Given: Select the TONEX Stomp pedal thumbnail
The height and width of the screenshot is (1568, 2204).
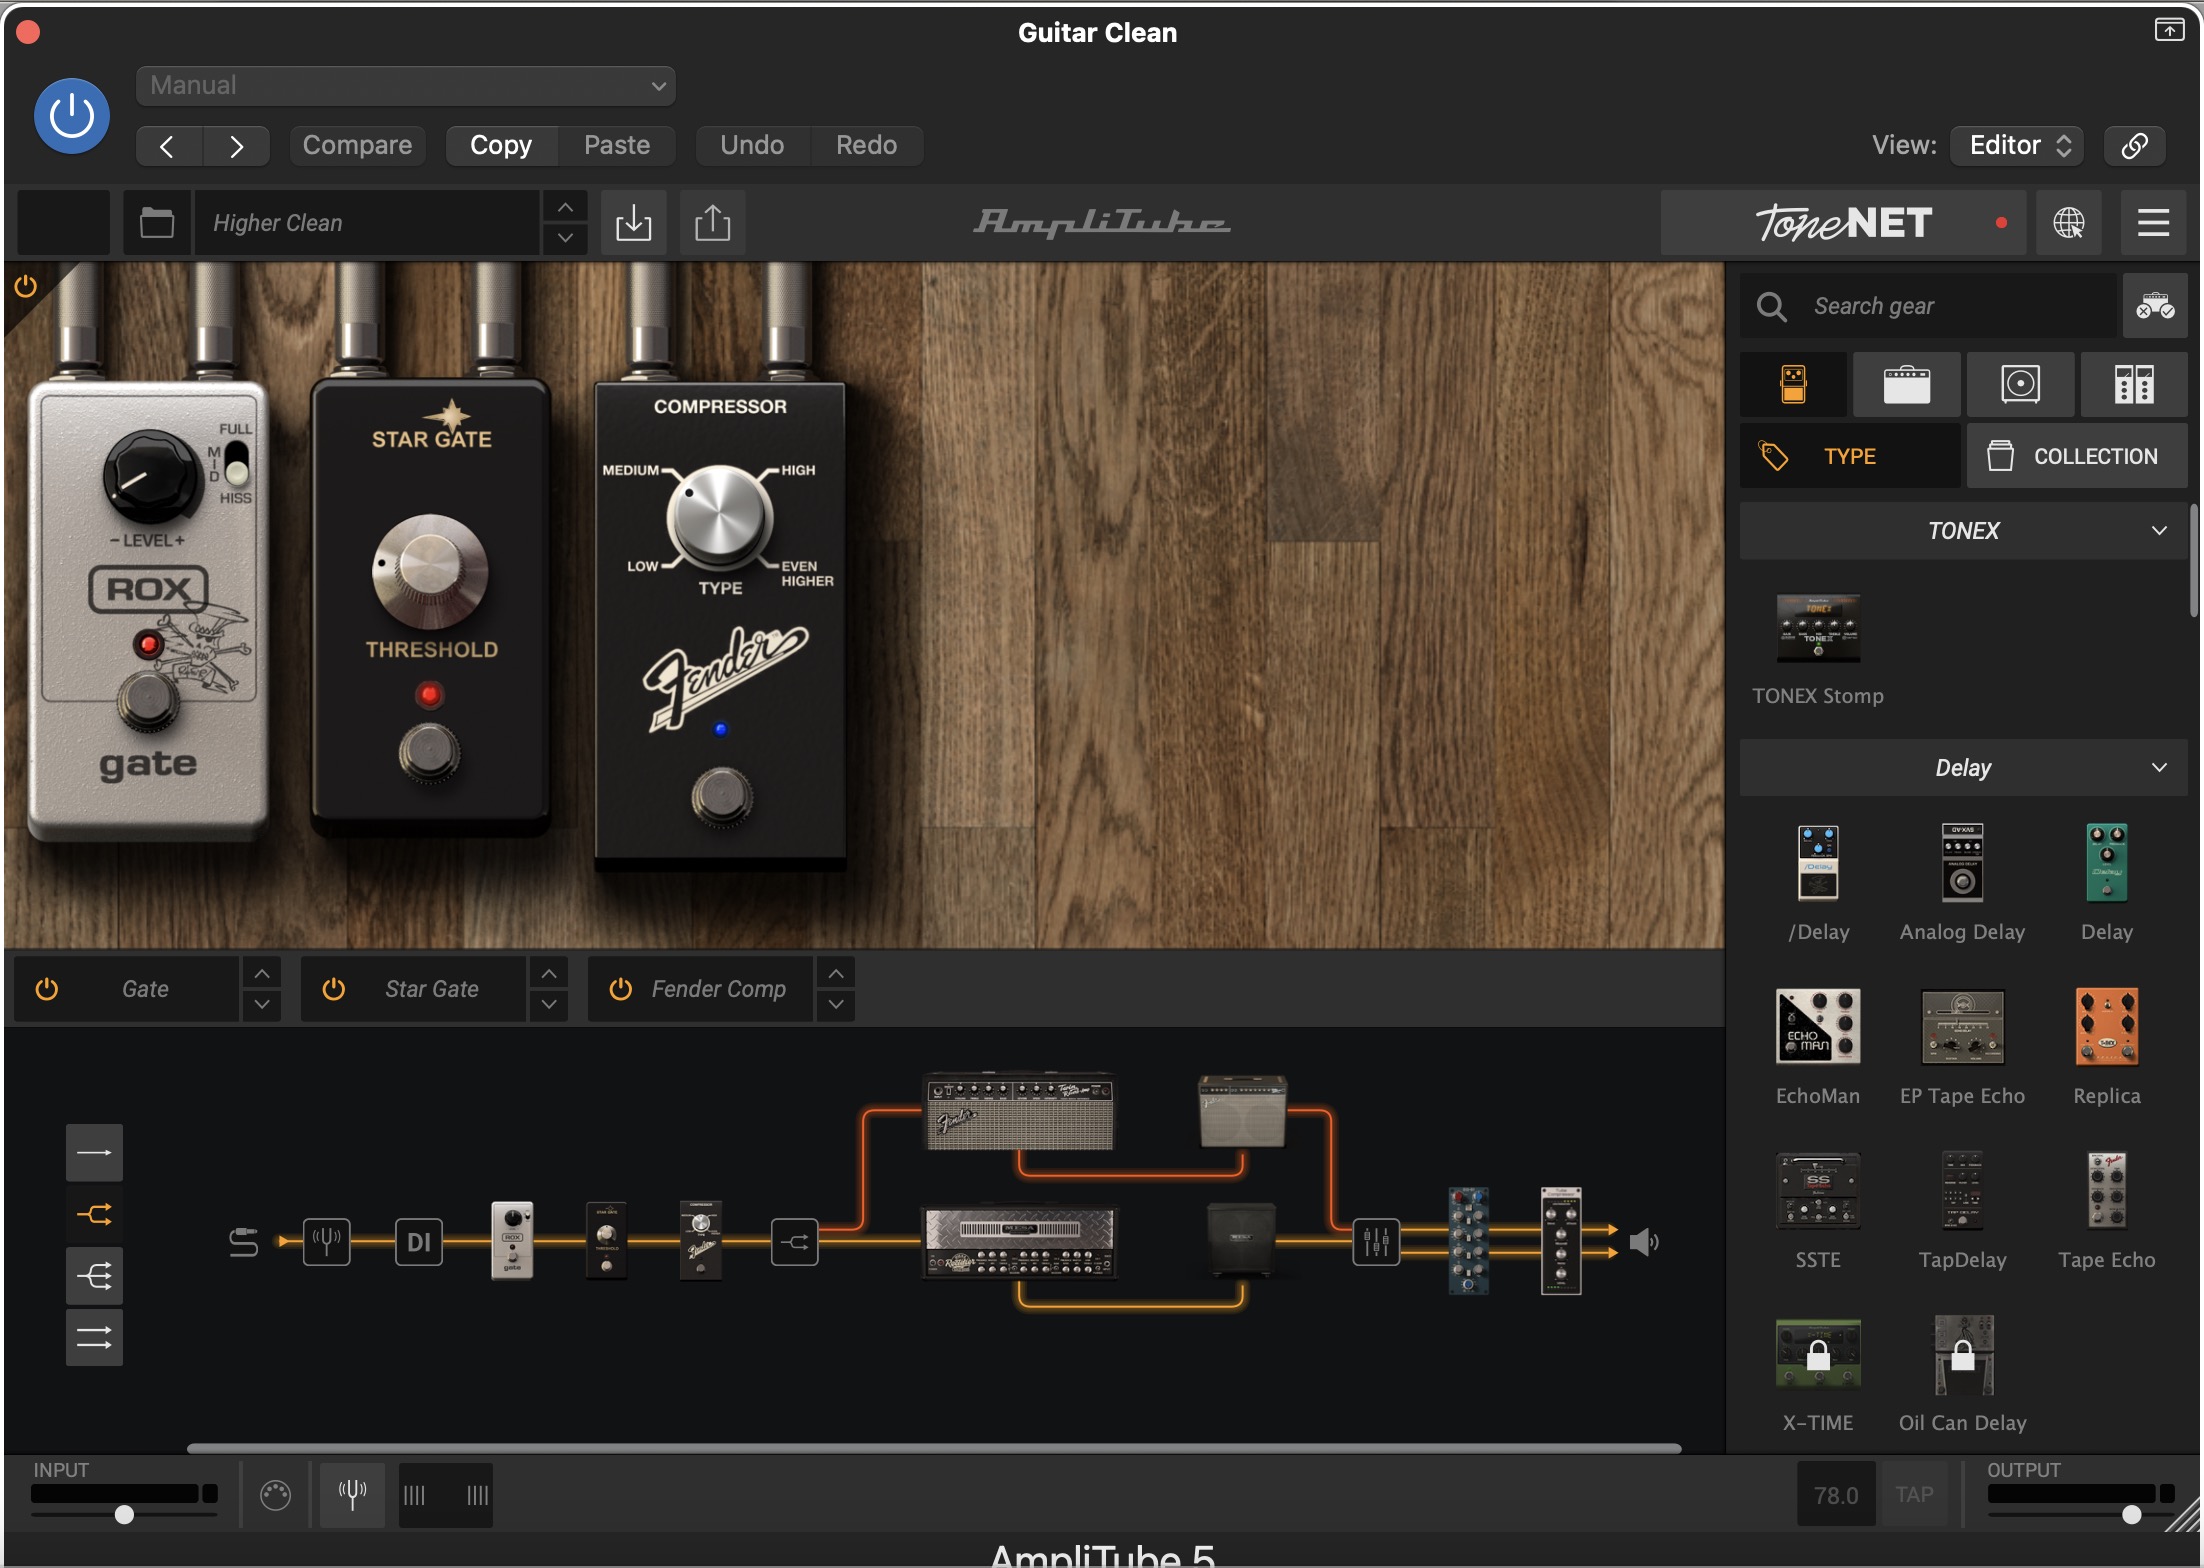Looking at the screenshot, I should [1818, 629].
